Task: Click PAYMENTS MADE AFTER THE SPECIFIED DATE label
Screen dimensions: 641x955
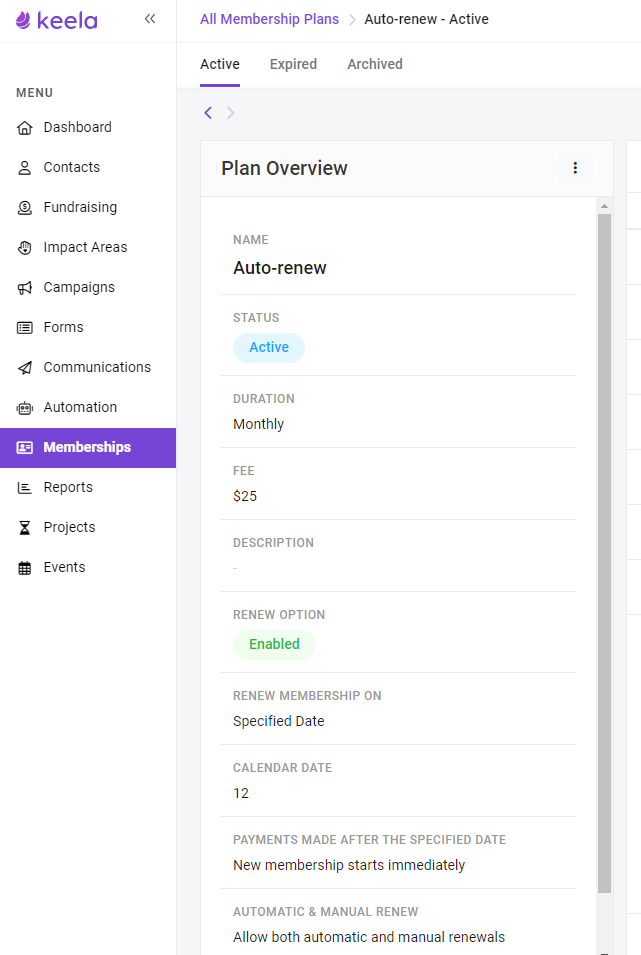Action: click(369, 840)
